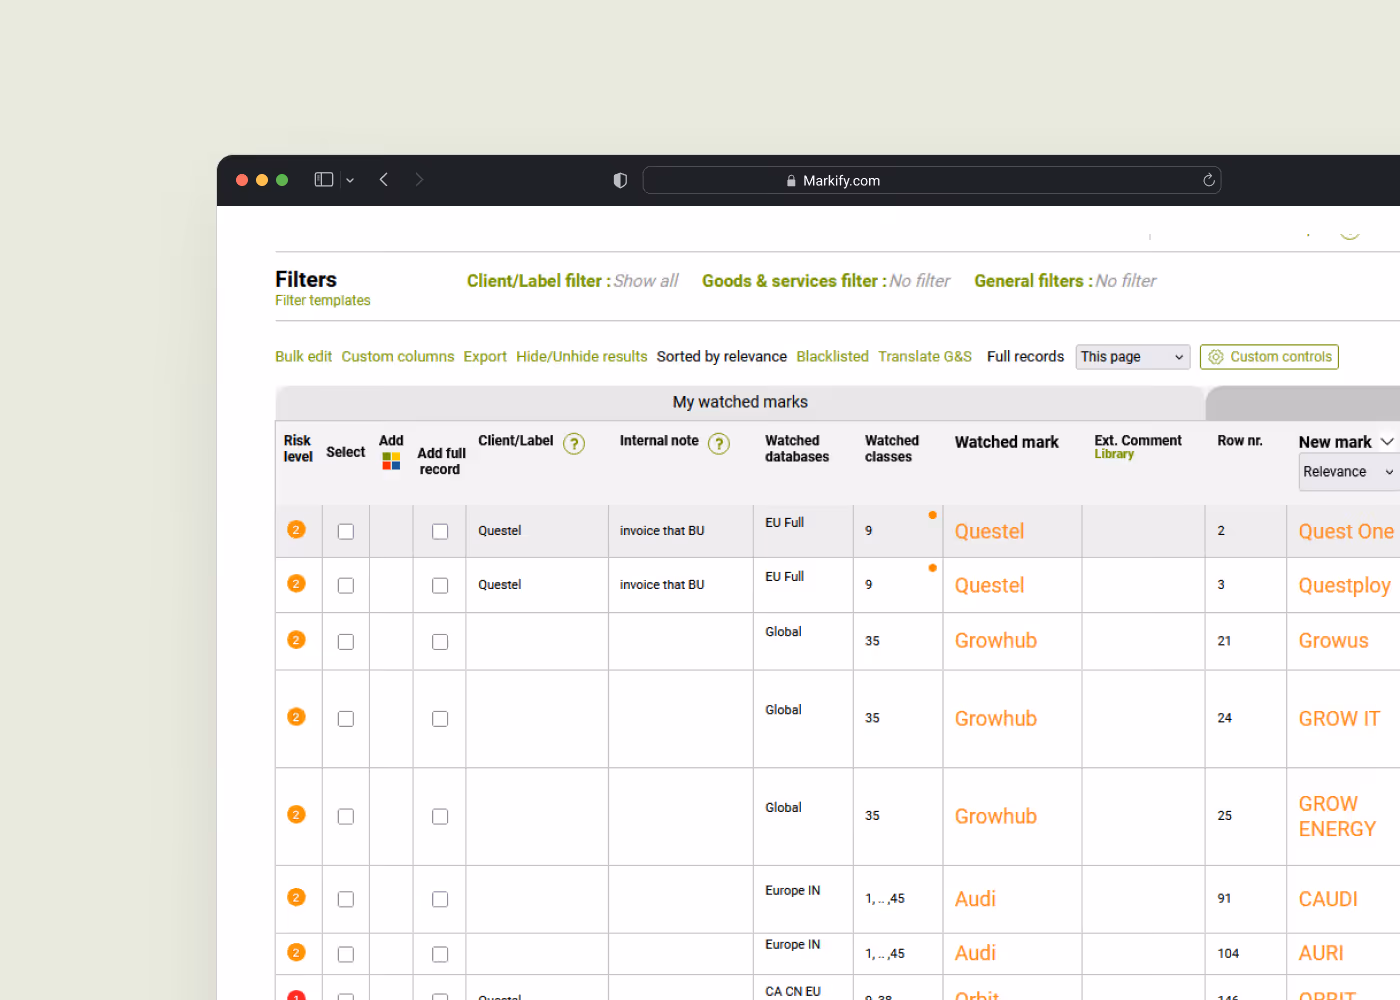
Task: Open the Client/Label filter
Action: (x=572, y=281)
